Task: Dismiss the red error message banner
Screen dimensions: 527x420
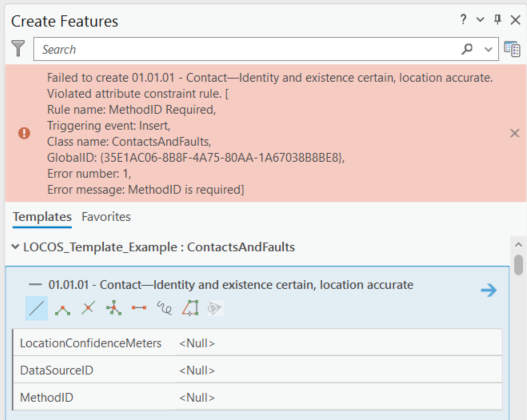Action: (x=515, y=133)
